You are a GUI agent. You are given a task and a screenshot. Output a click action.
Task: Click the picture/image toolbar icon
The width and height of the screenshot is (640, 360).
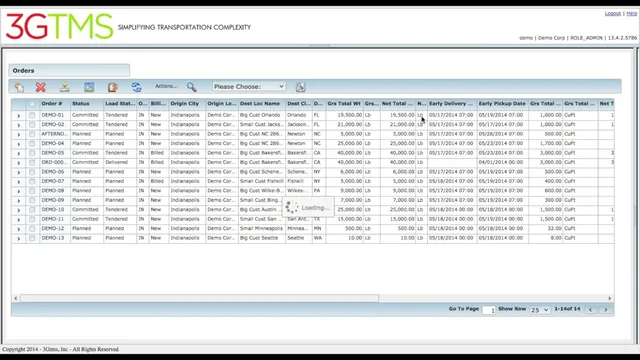89,87
